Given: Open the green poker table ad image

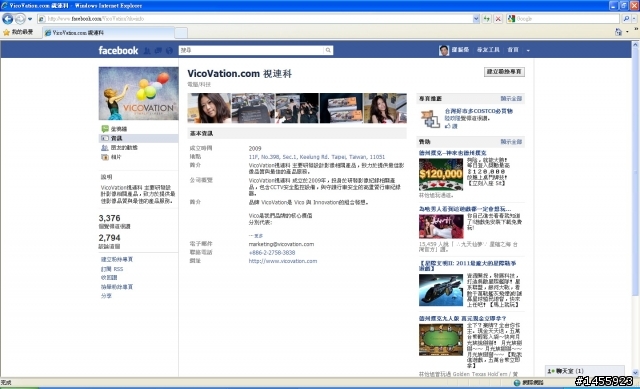Looking at the screenshot, I should pyautogui.click(x=441, y=340).
